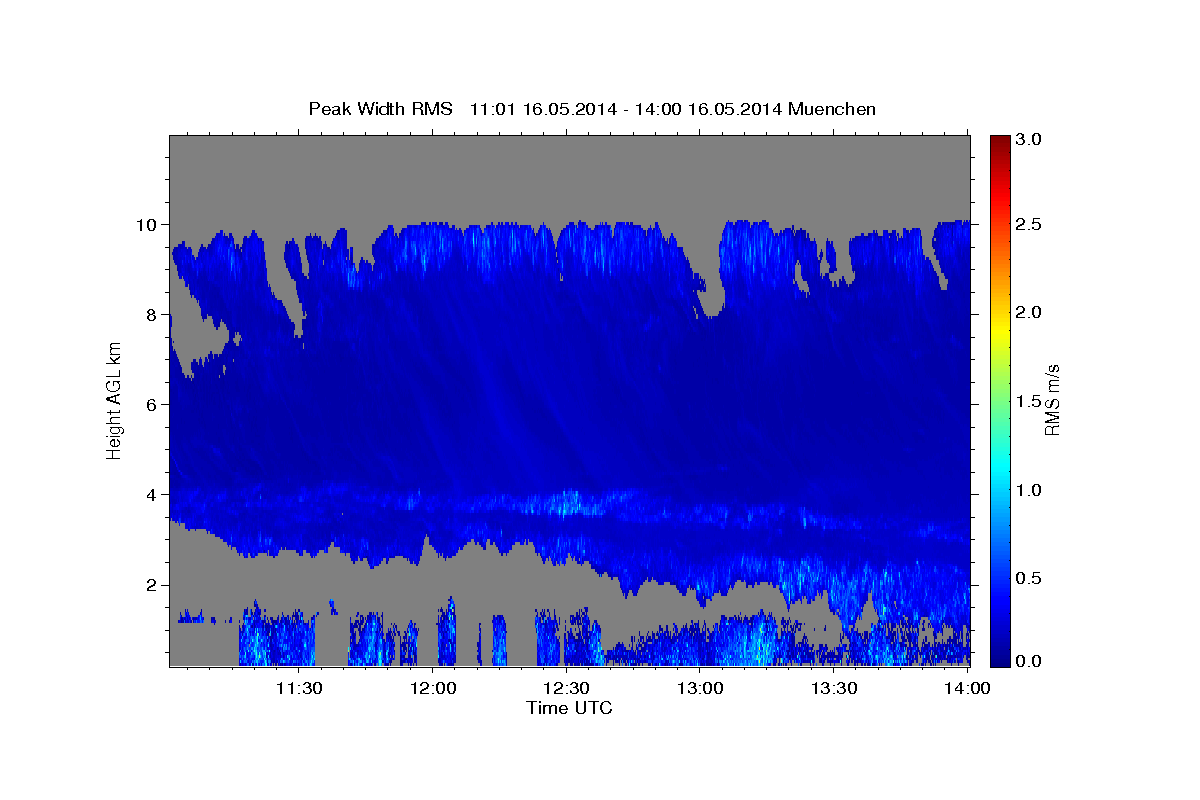Click the height axis label 6
This screenshot has width=1200, height=800.
tap(152, 405)
